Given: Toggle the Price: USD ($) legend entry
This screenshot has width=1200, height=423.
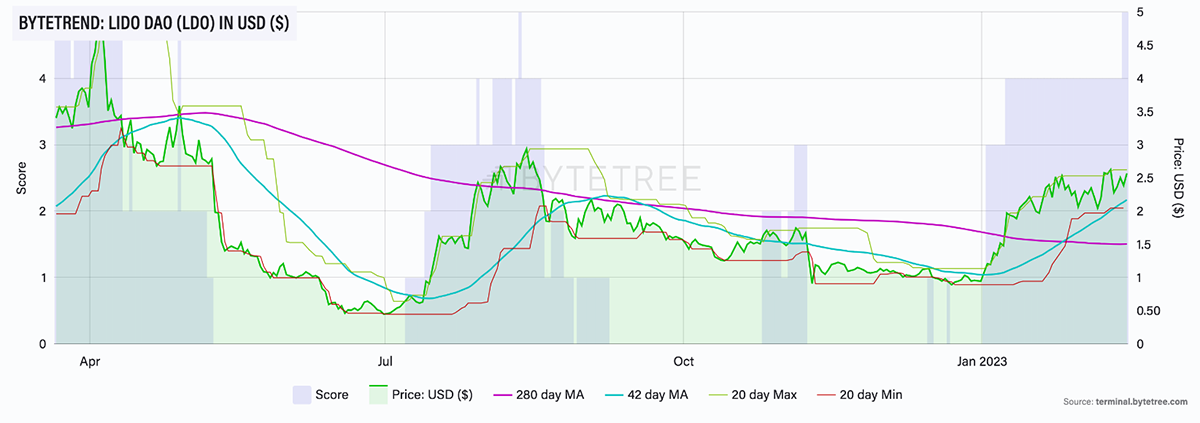Looking at the screenshot, I should coord(422,394).
